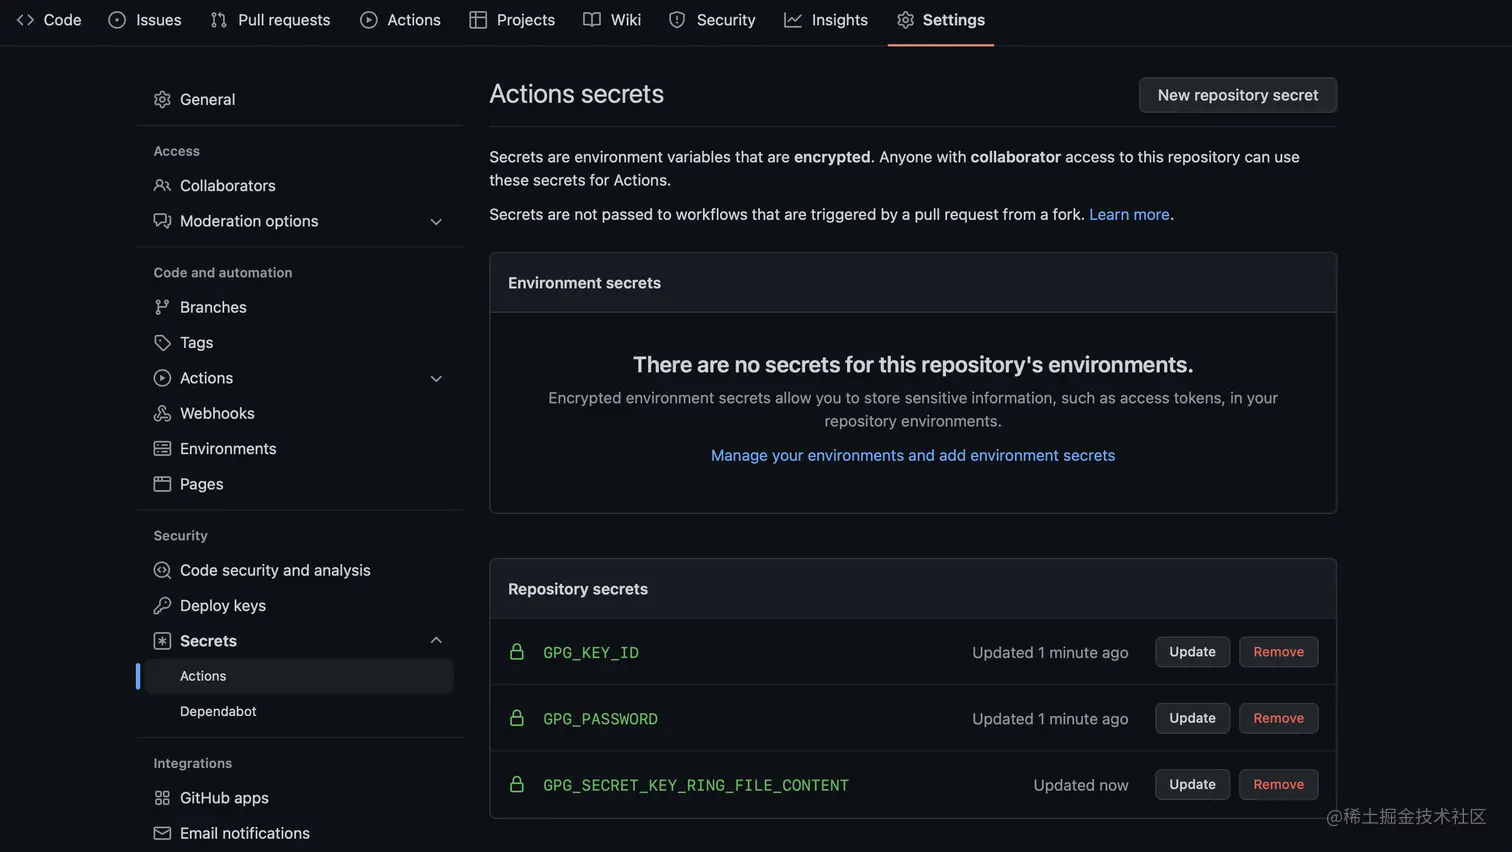Open the Code tab
Viewport: 1512px width, 852px height.
pyautogui.click(x=49, y=20)
